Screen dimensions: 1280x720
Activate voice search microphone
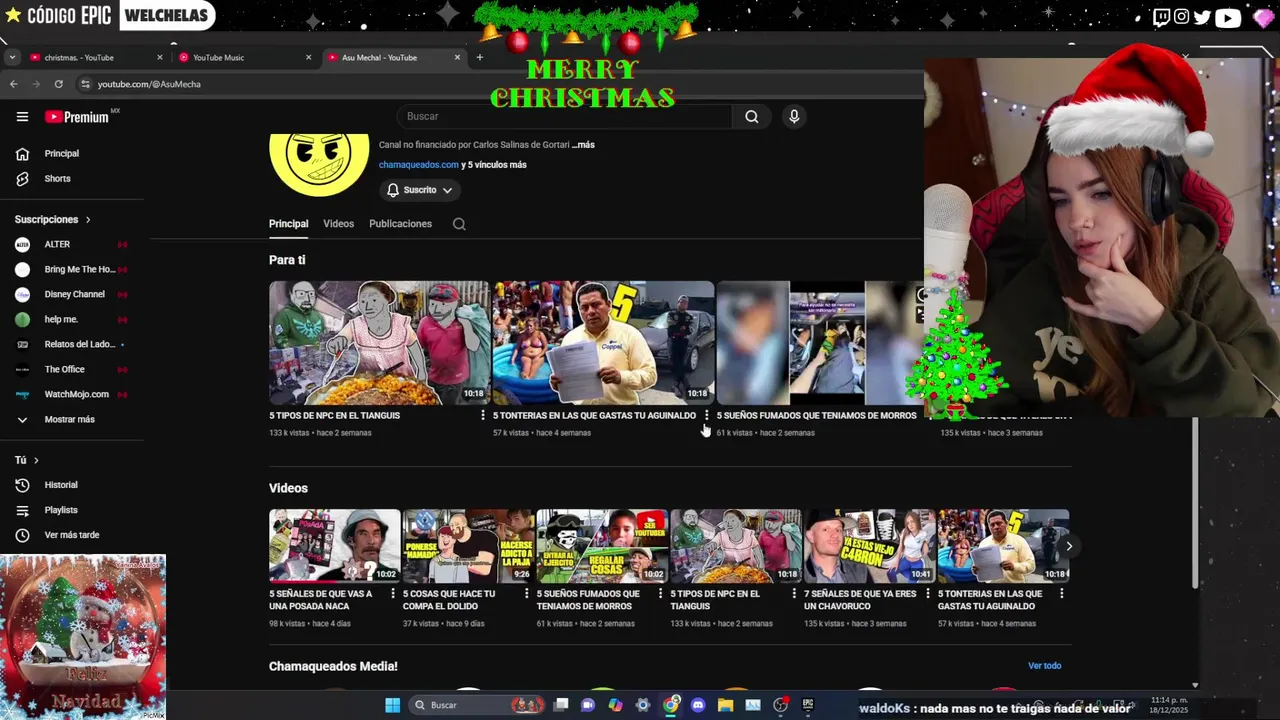tap(794, 117)
